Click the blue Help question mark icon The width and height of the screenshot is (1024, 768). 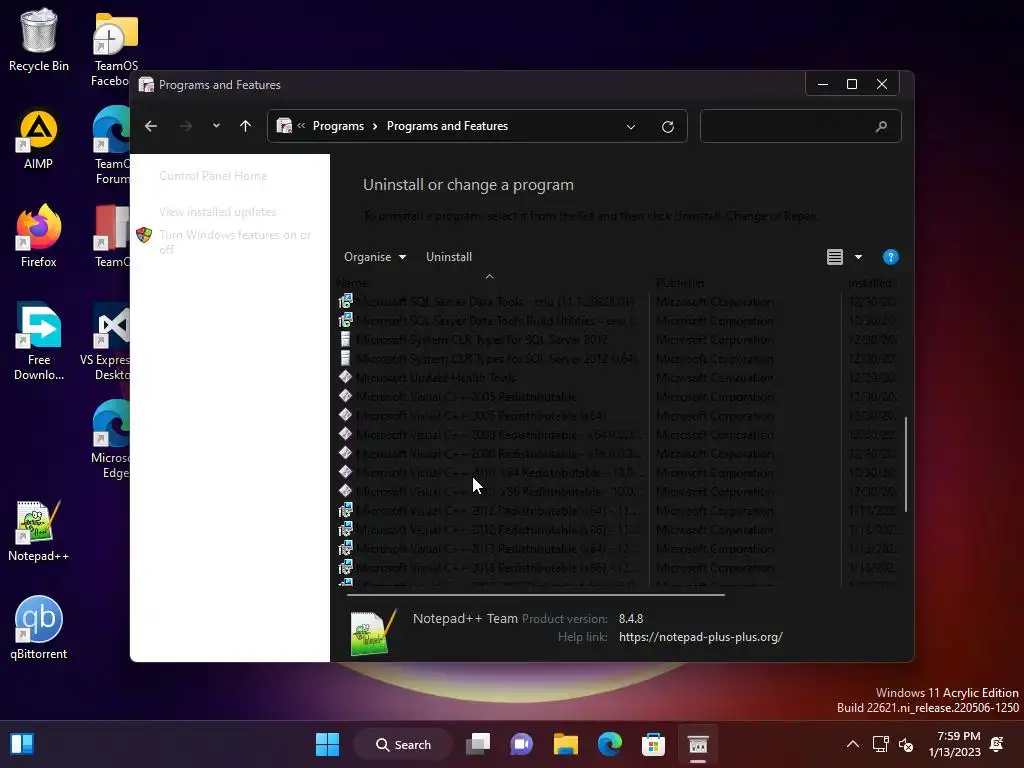890,257
